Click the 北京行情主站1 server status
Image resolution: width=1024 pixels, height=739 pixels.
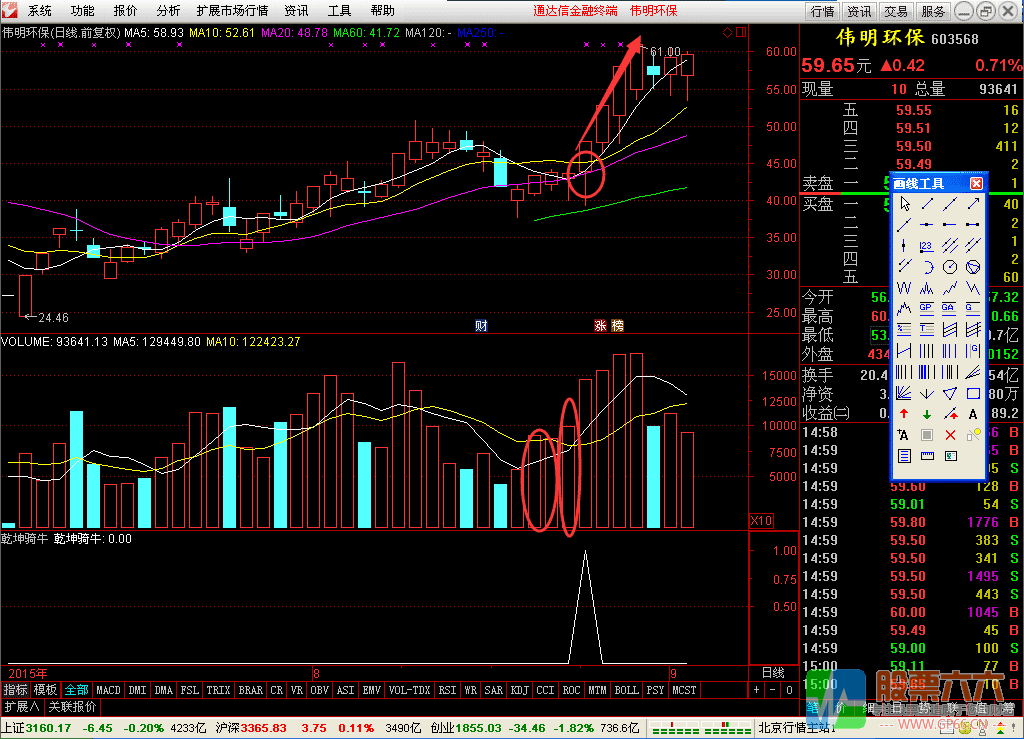797,728
